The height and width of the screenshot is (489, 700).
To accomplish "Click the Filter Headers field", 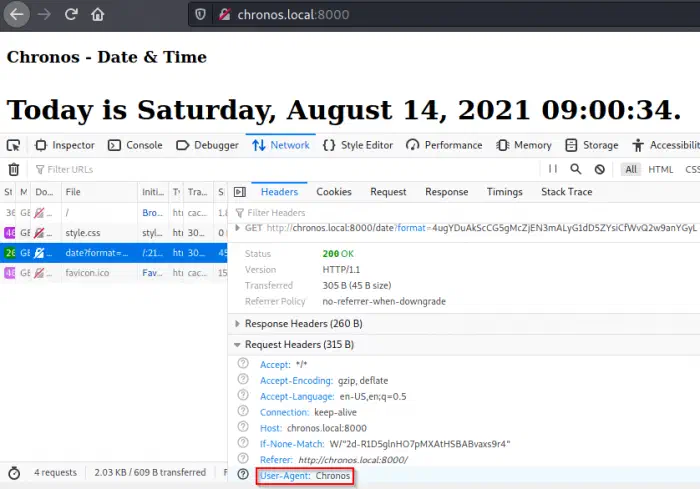I will point(464,213).
